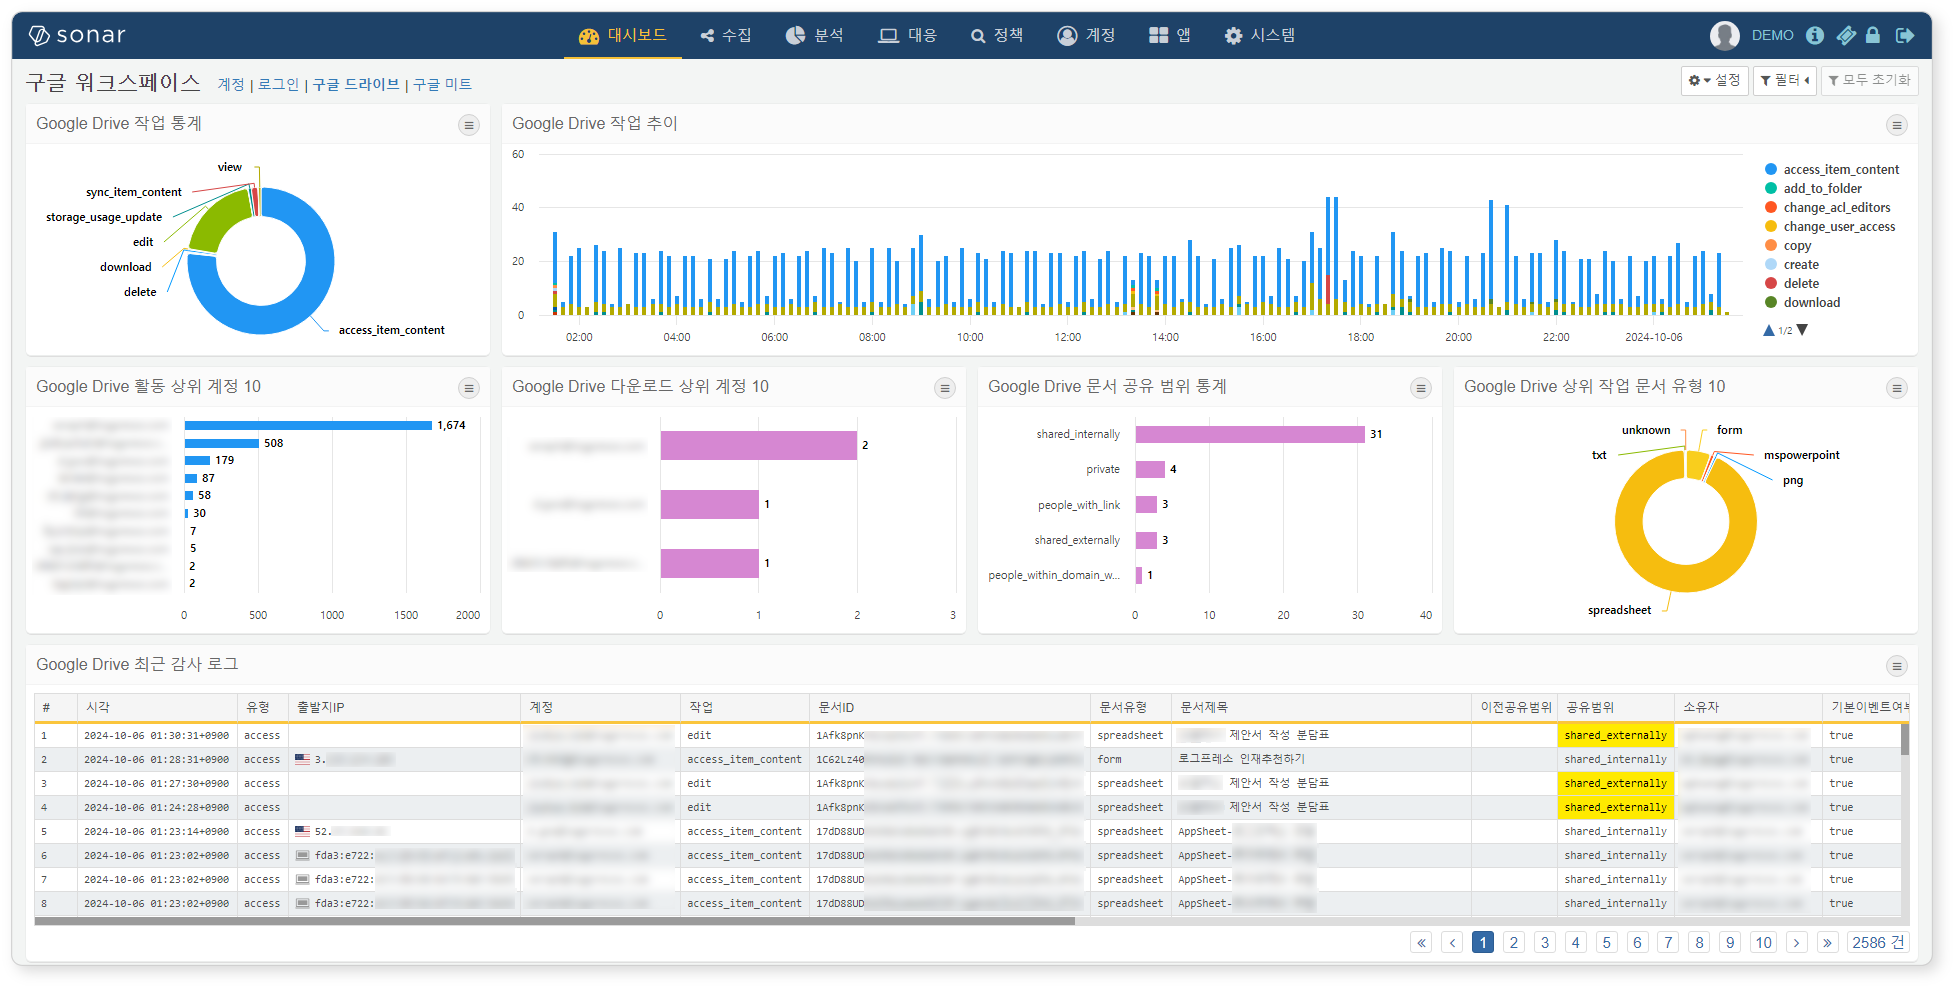
Task: Go to audit log page 10
Action: [1763, 942]
